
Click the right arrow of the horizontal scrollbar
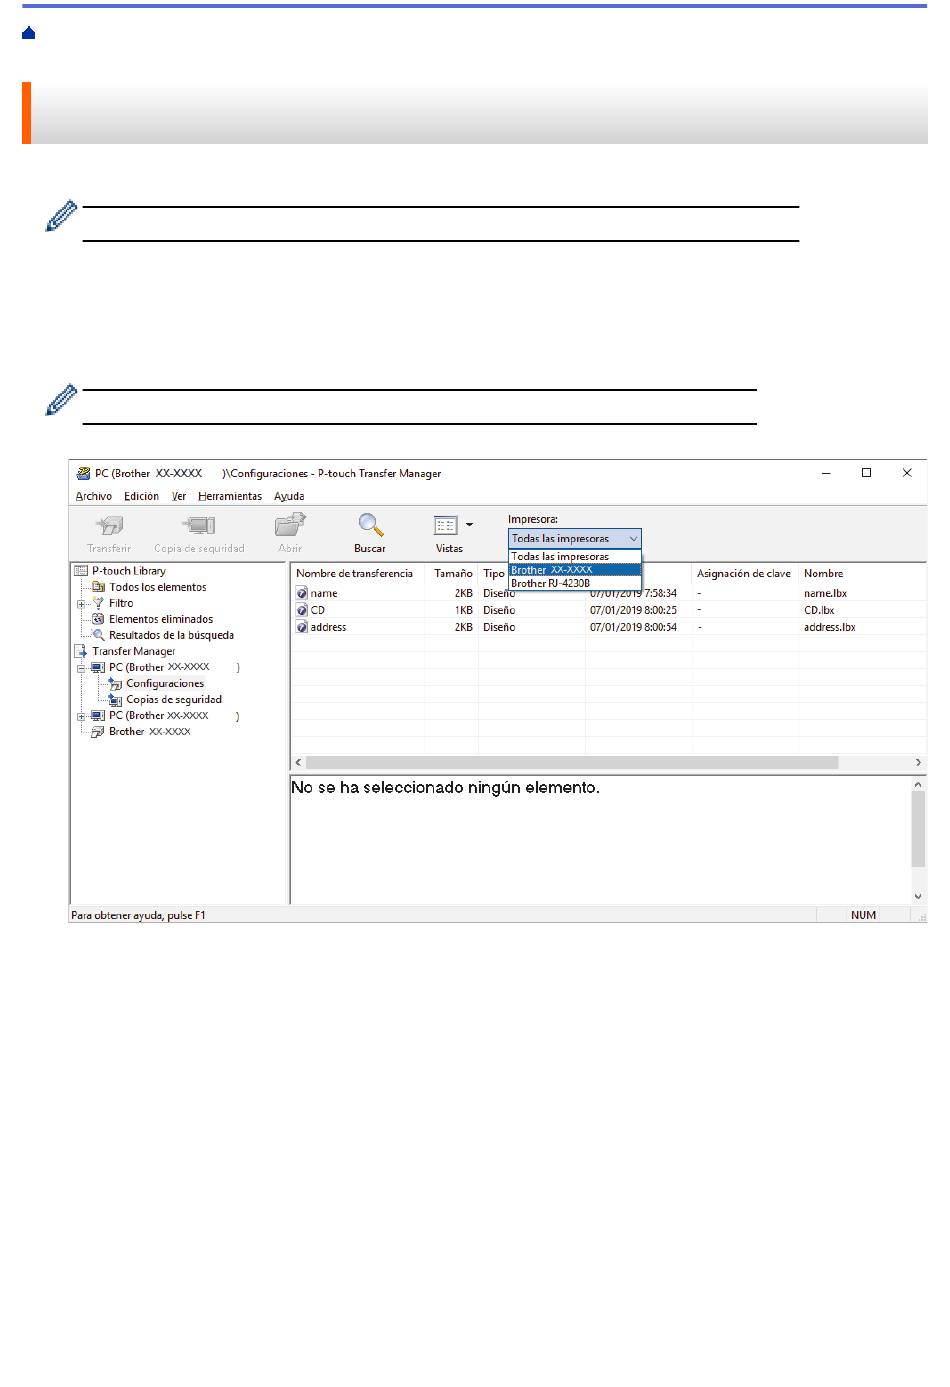[x=918, y=762]
